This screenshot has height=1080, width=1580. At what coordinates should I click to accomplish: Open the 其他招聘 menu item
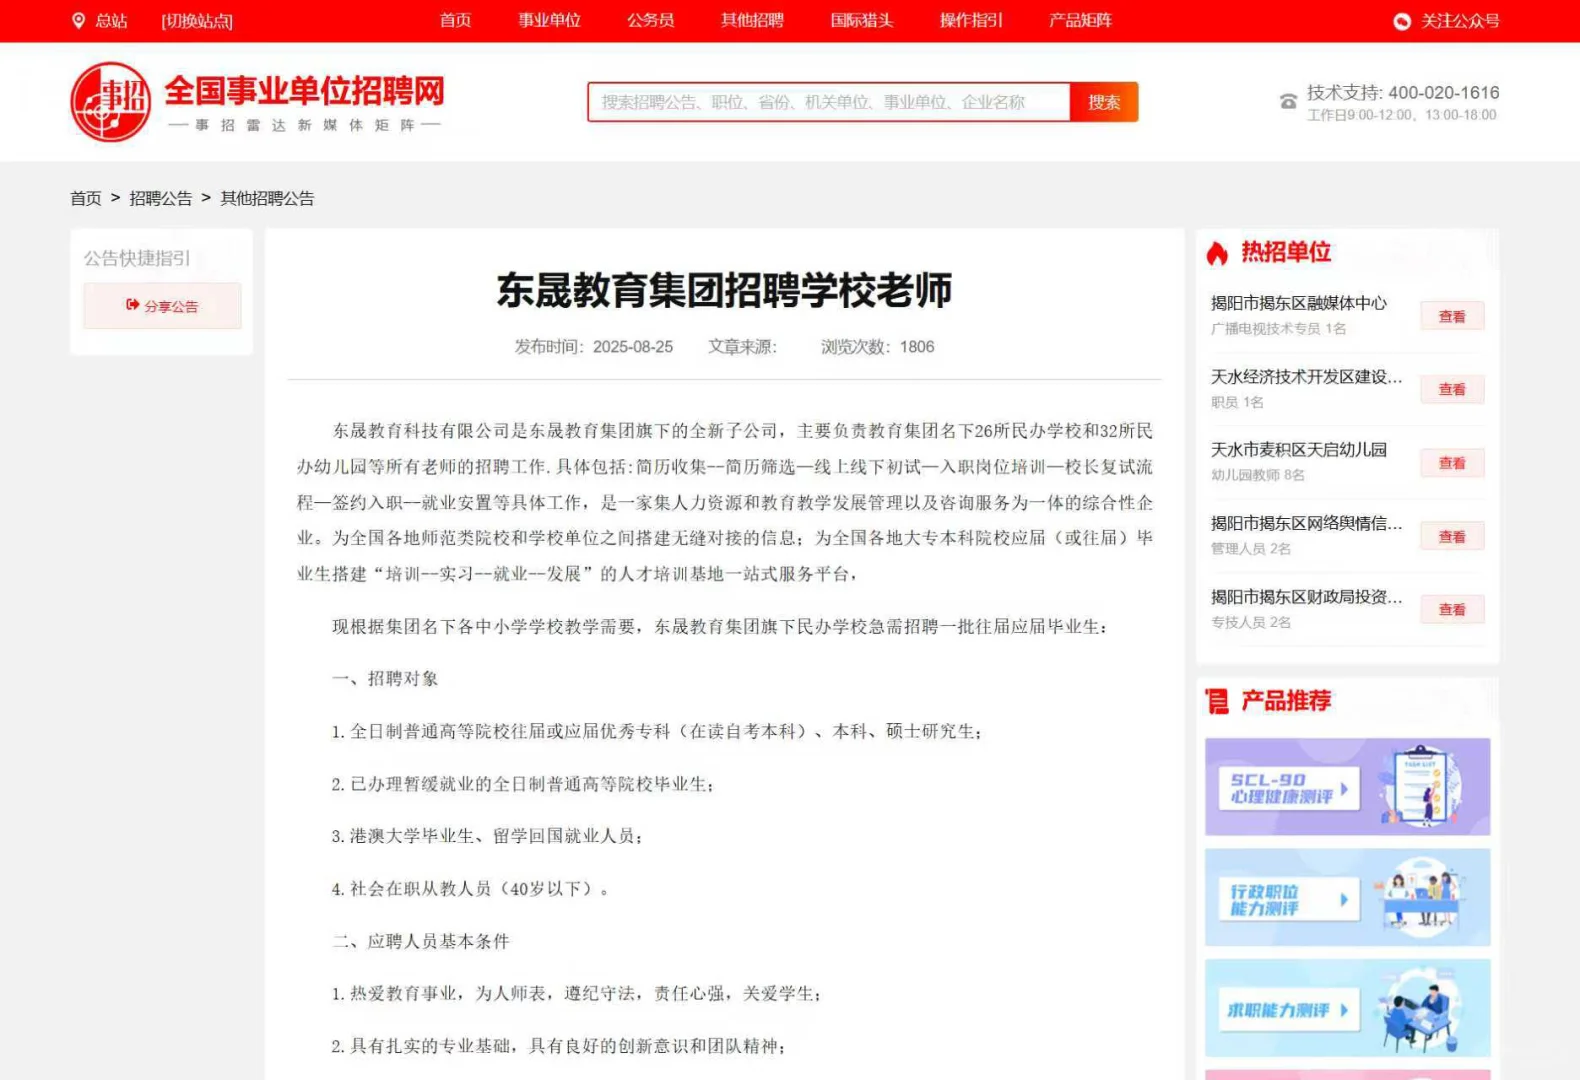(752, 20)
